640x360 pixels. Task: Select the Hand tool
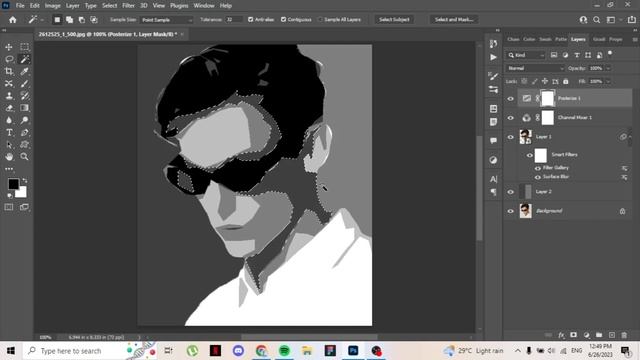tap(9, 156)
